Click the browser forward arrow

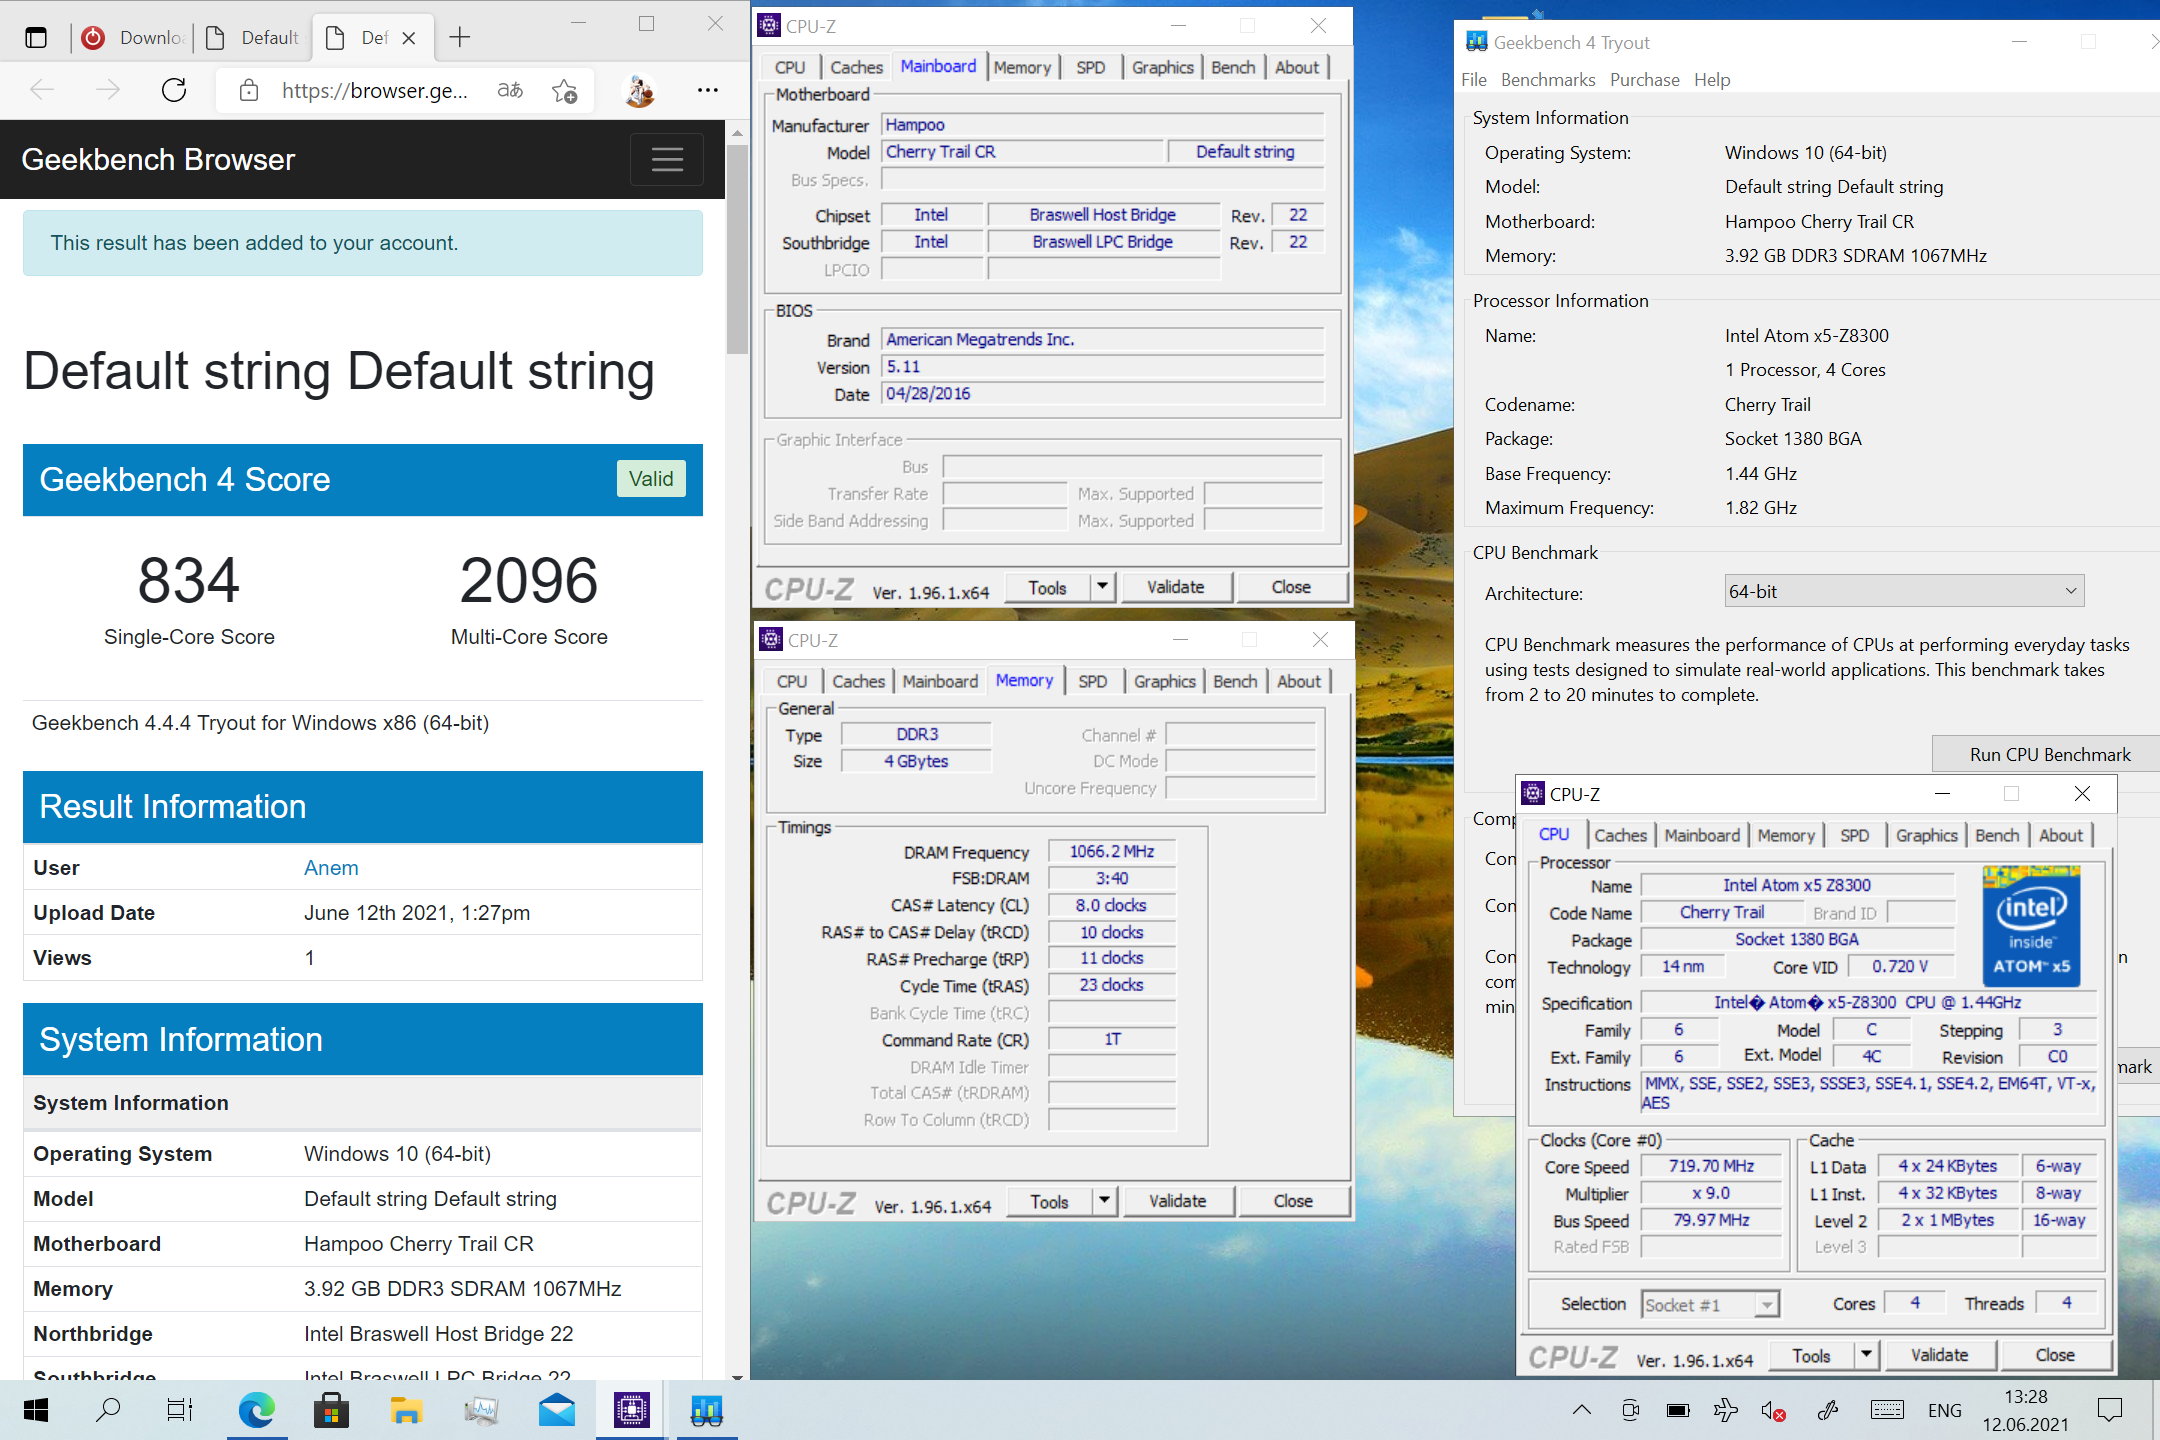pos(108,91)
